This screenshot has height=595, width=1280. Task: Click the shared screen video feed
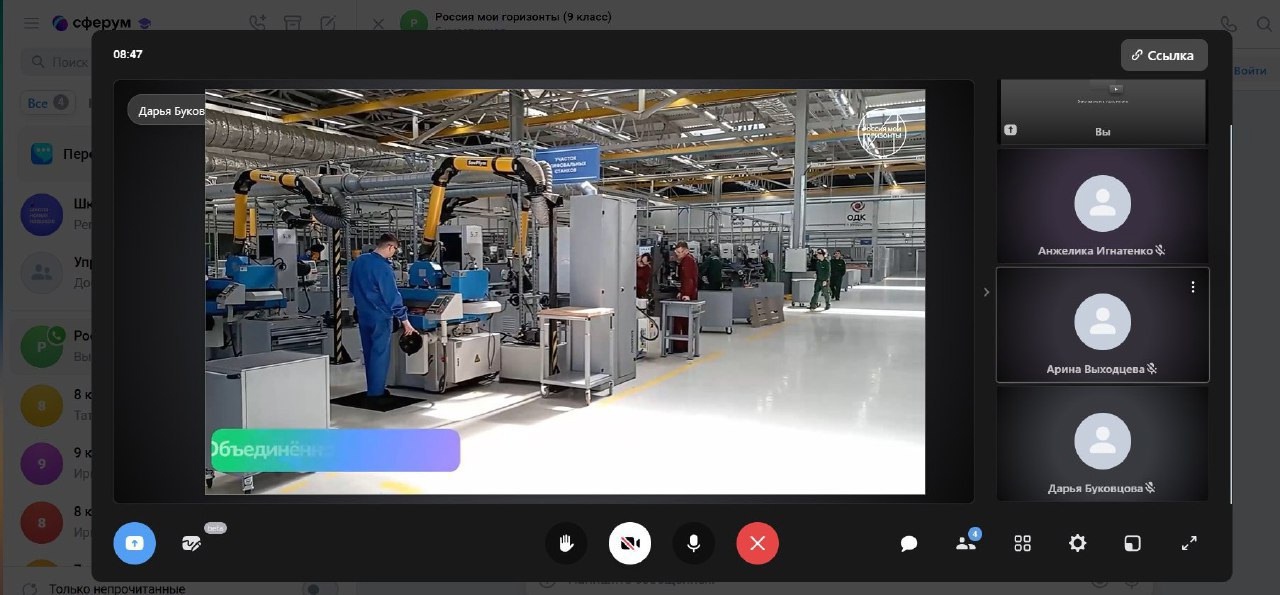click(x=565, y=292)
